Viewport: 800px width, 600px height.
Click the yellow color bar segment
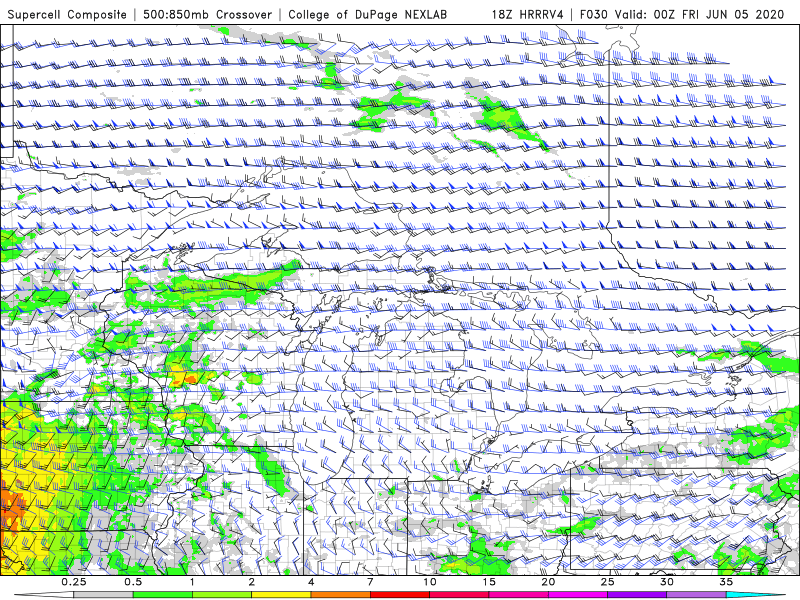coord(281,595)
